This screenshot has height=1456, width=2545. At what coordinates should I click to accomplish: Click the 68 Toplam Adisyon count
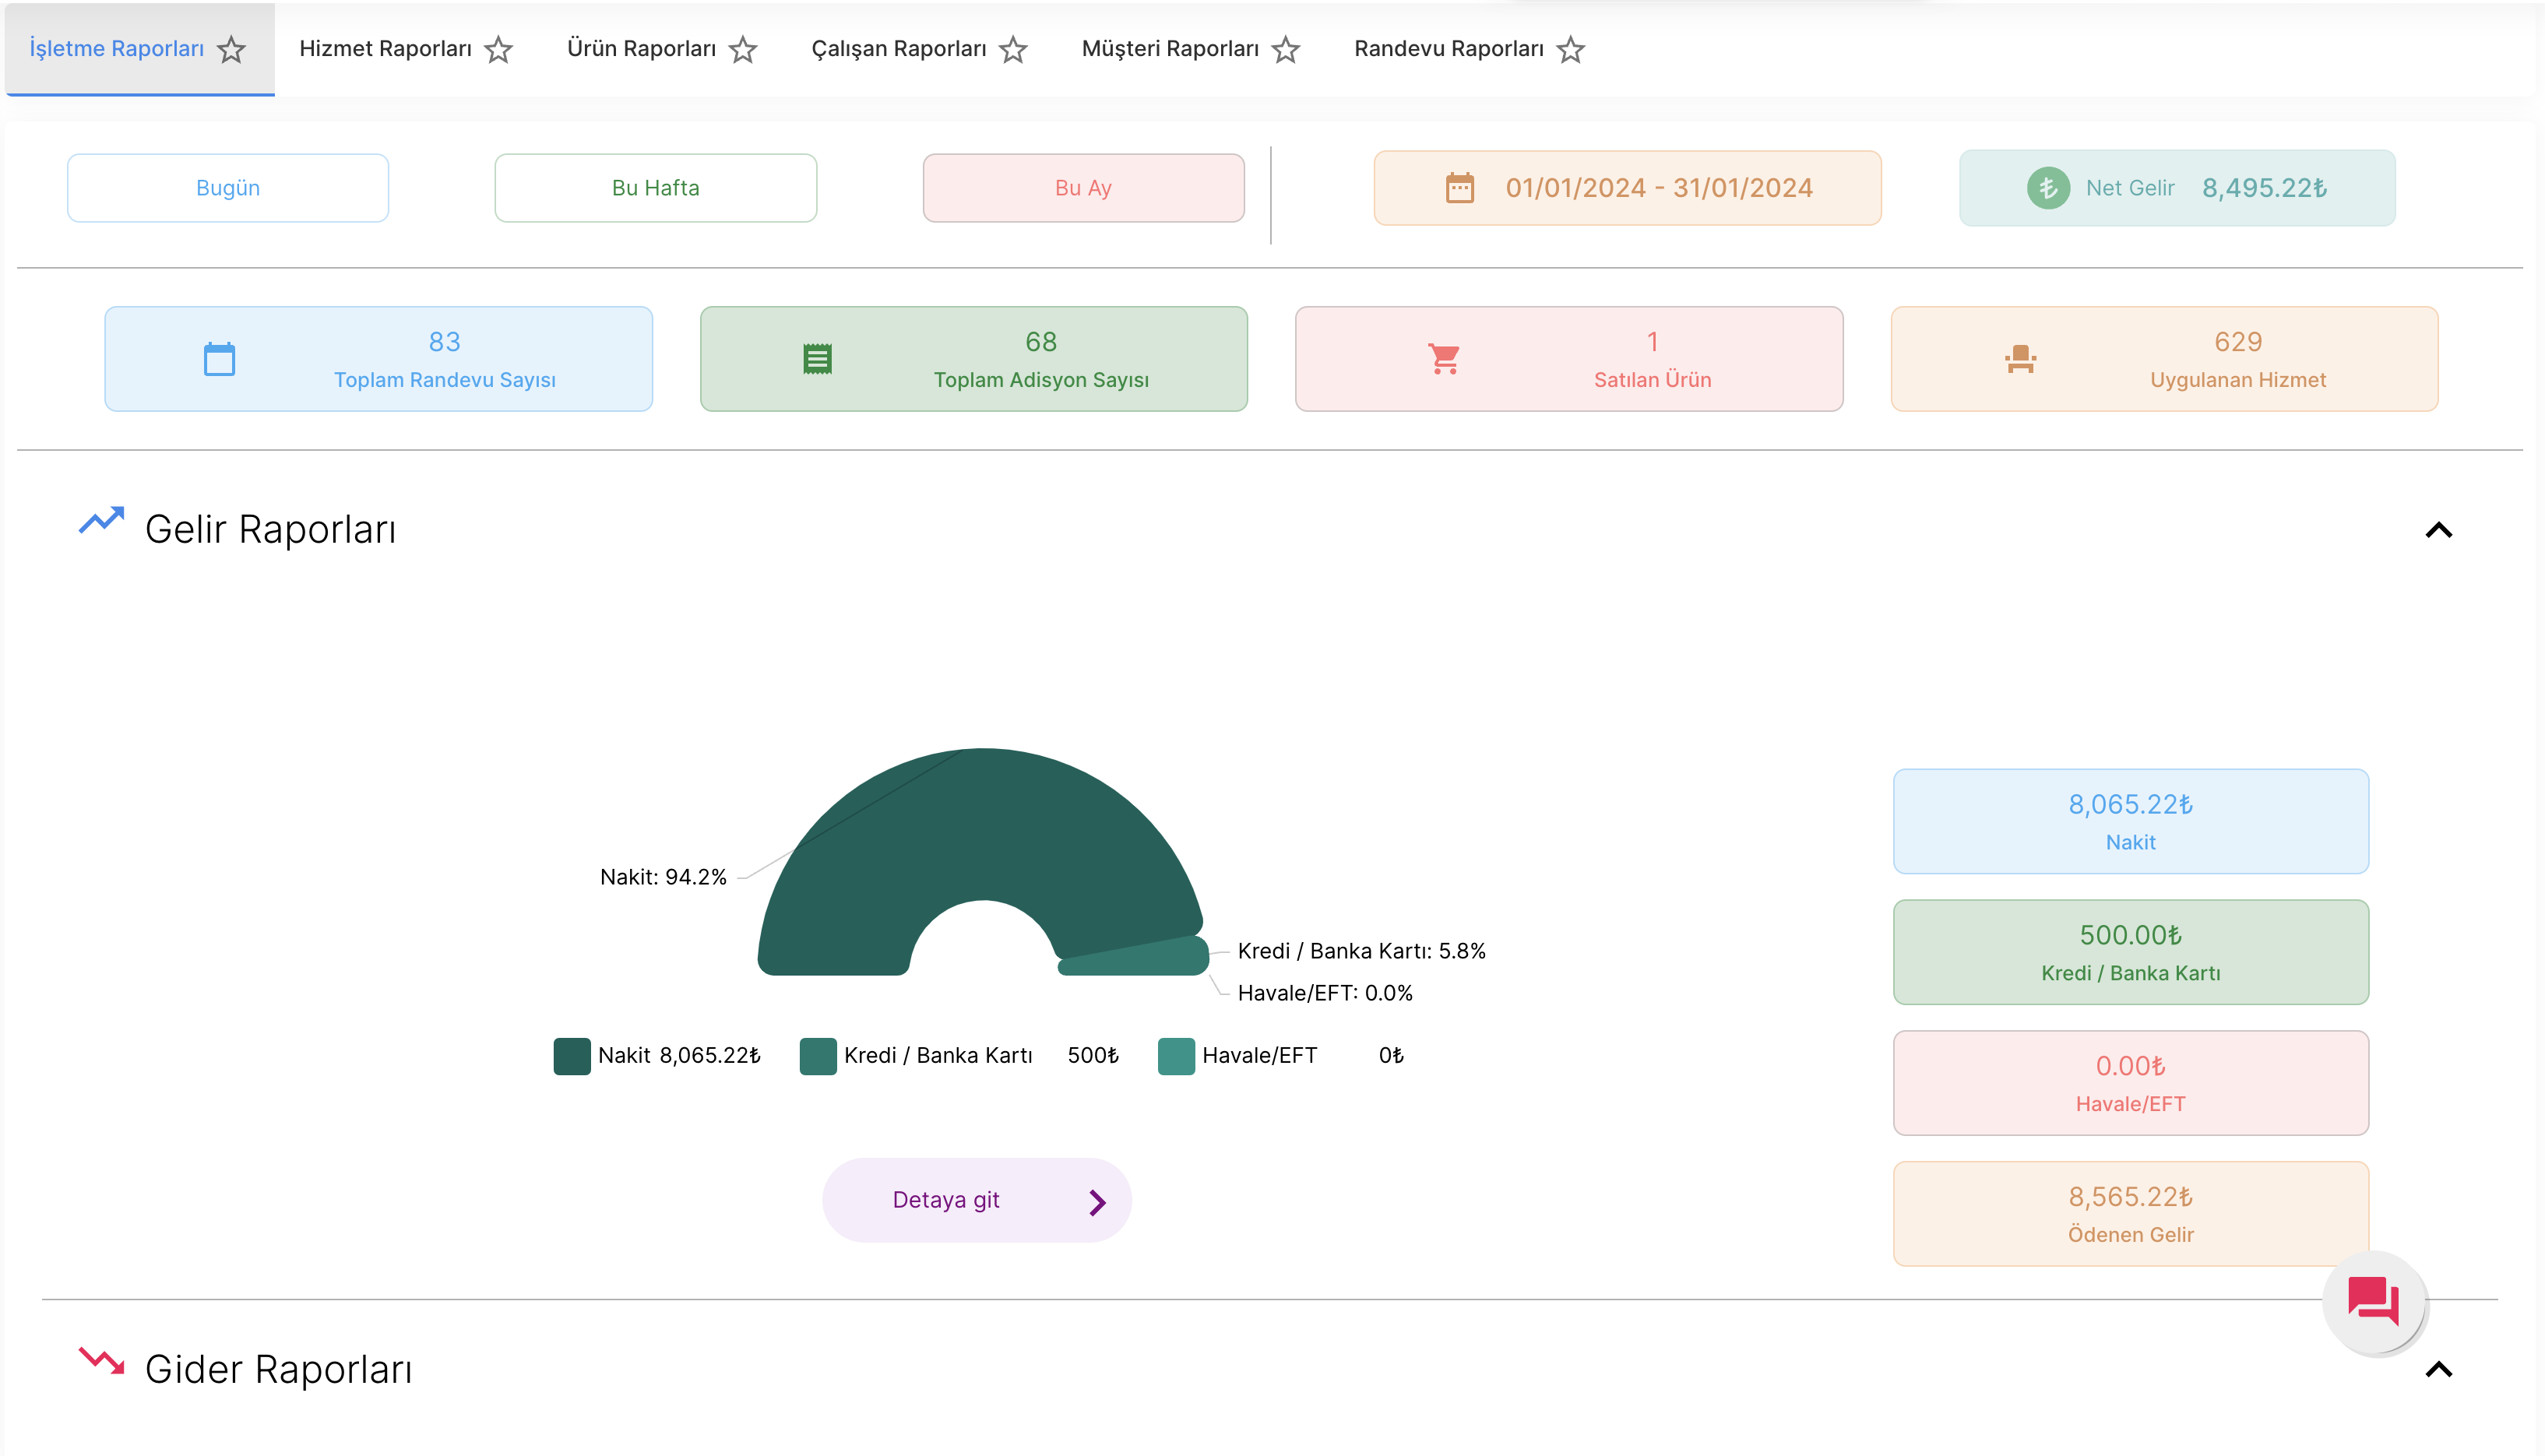[x=1041, y=342]
